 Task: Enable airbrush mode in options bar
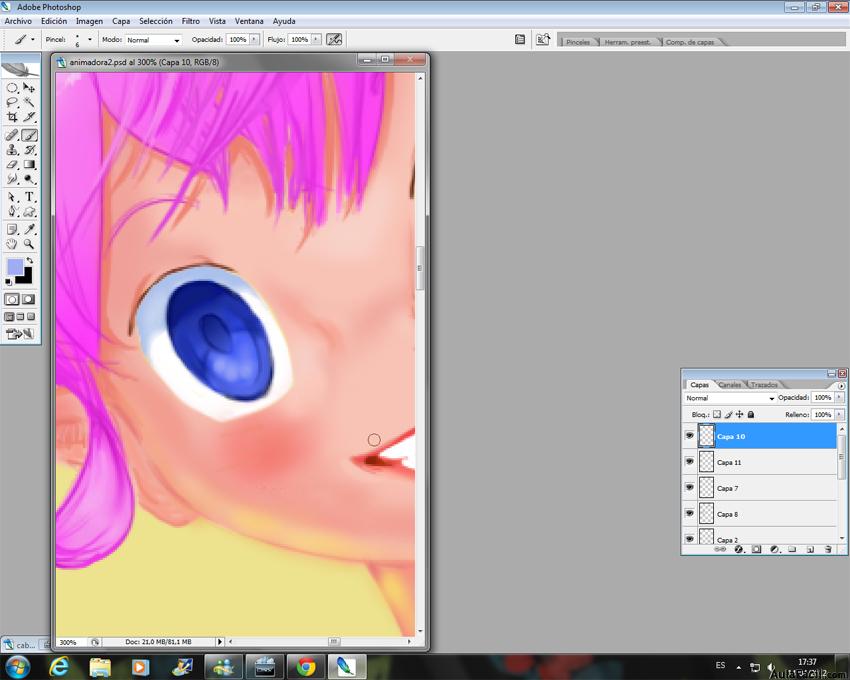pos(334,39)
